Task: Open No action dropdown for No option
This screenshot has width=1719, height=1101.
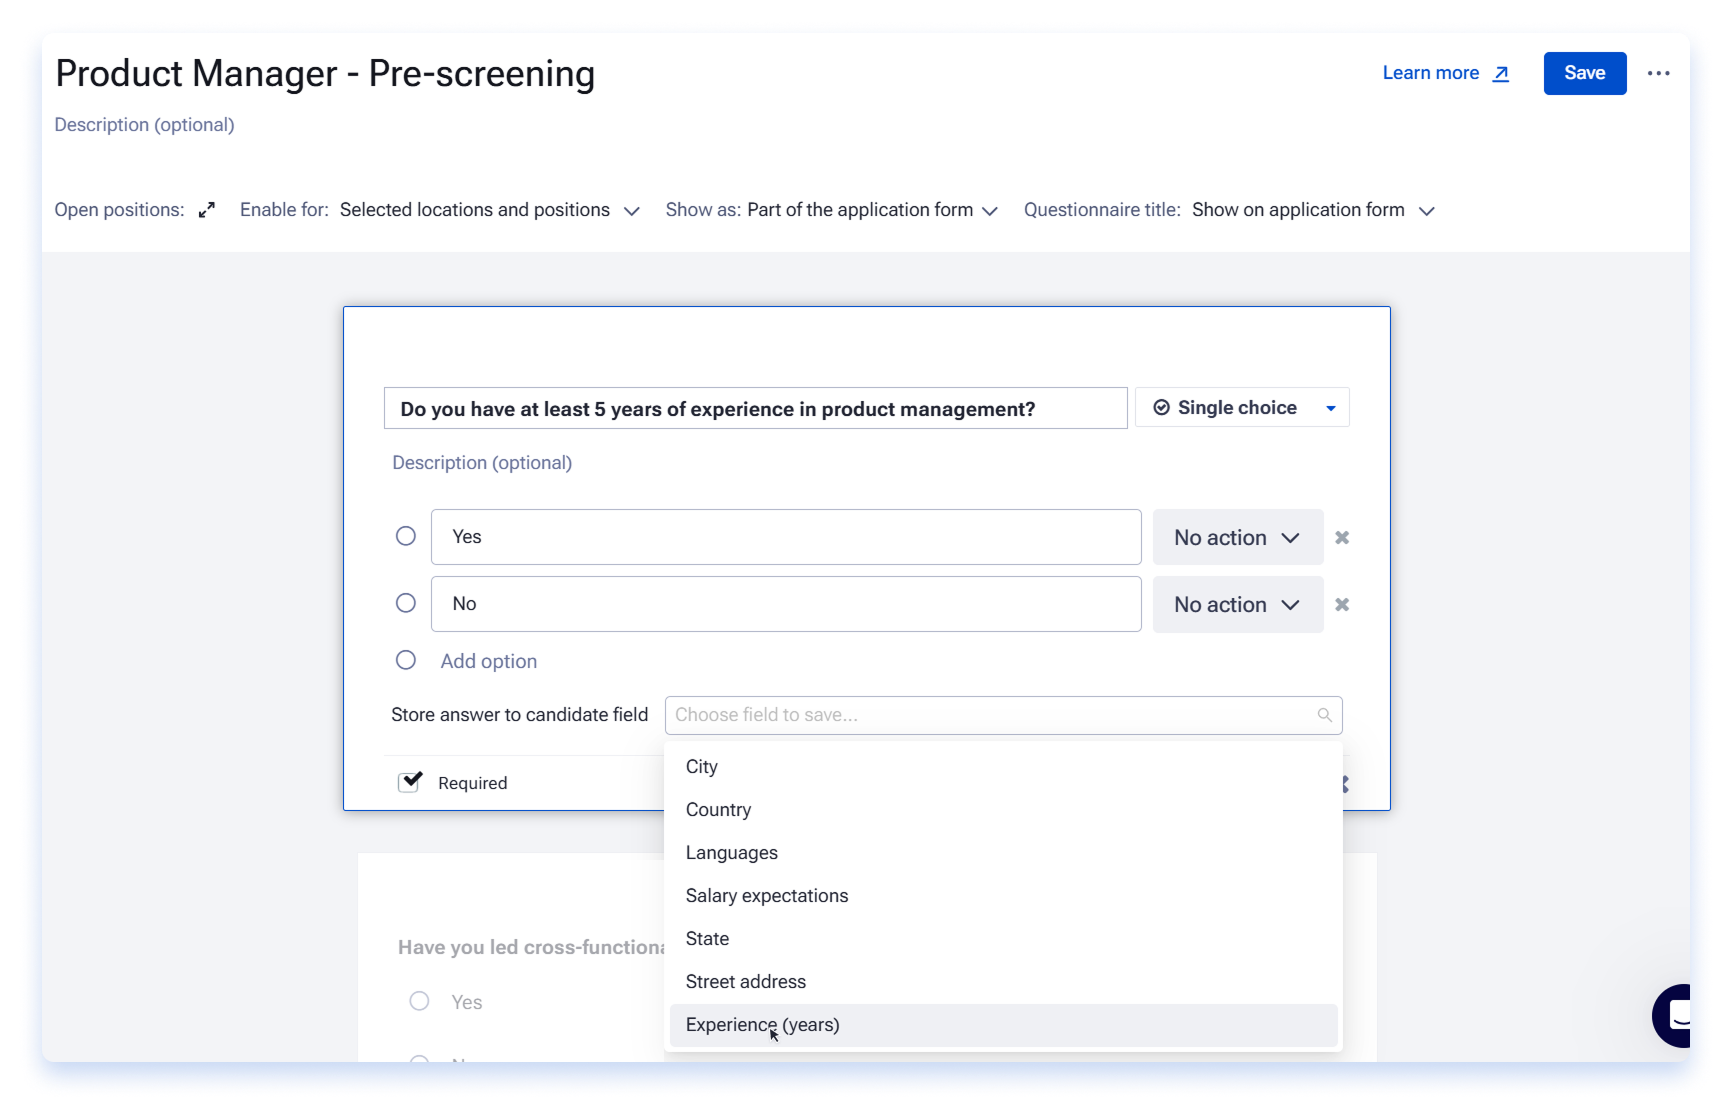Action: coord(1238,605)
